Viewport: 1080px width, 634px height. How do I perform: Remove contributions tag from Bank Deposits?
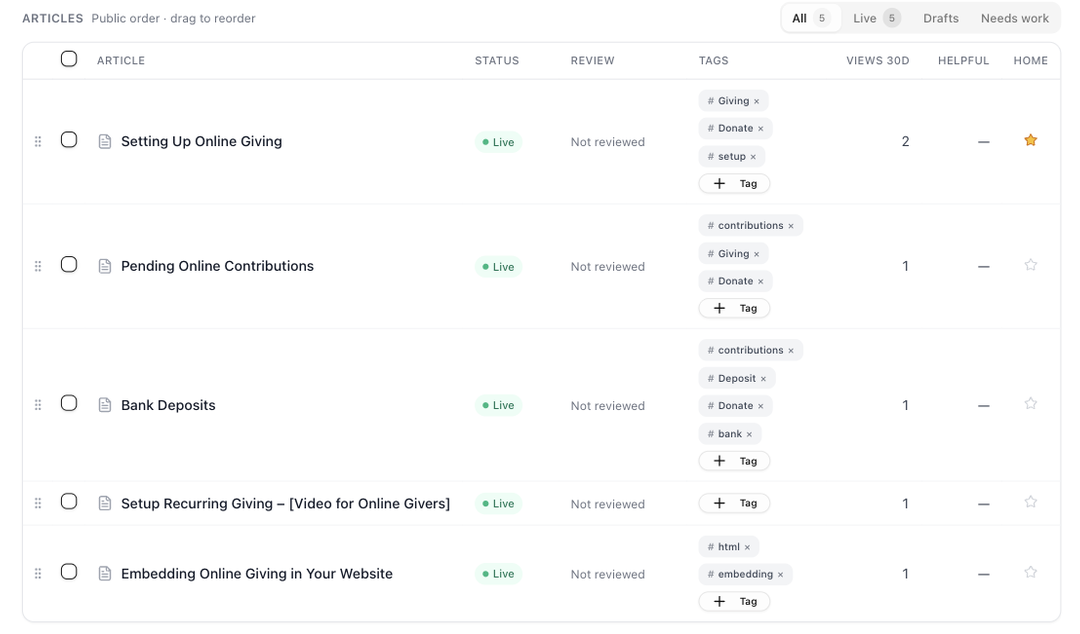(791, 351)
